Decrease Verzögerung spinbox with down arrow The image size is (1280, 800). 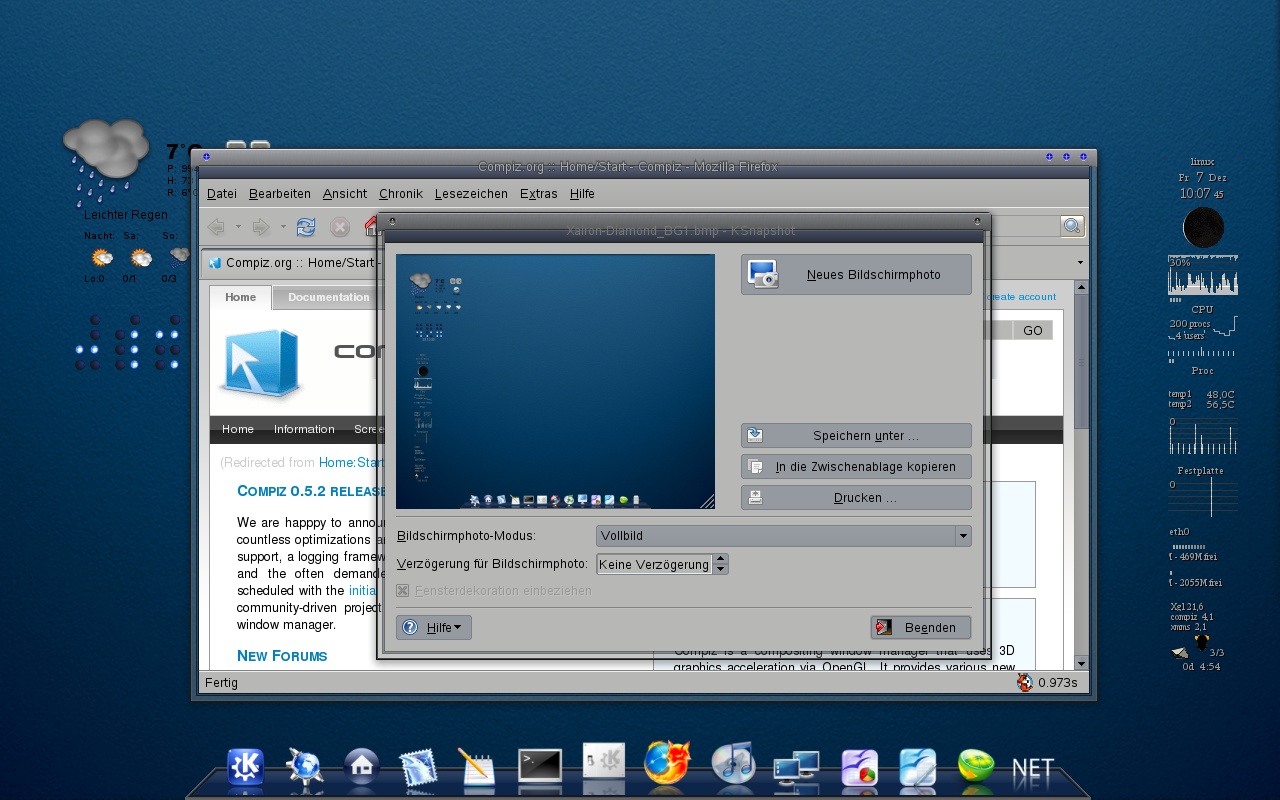[x=721, y=569]
